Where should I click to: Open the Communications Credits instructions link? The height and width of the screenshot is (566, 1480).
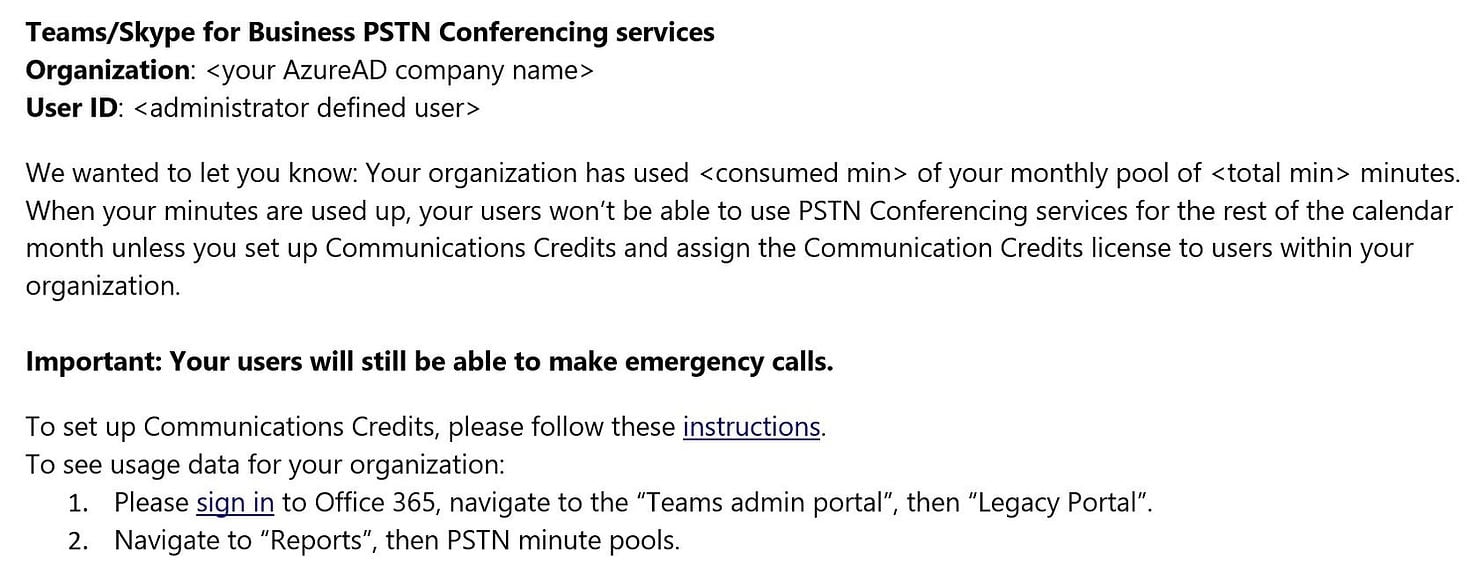click(752, 427)
